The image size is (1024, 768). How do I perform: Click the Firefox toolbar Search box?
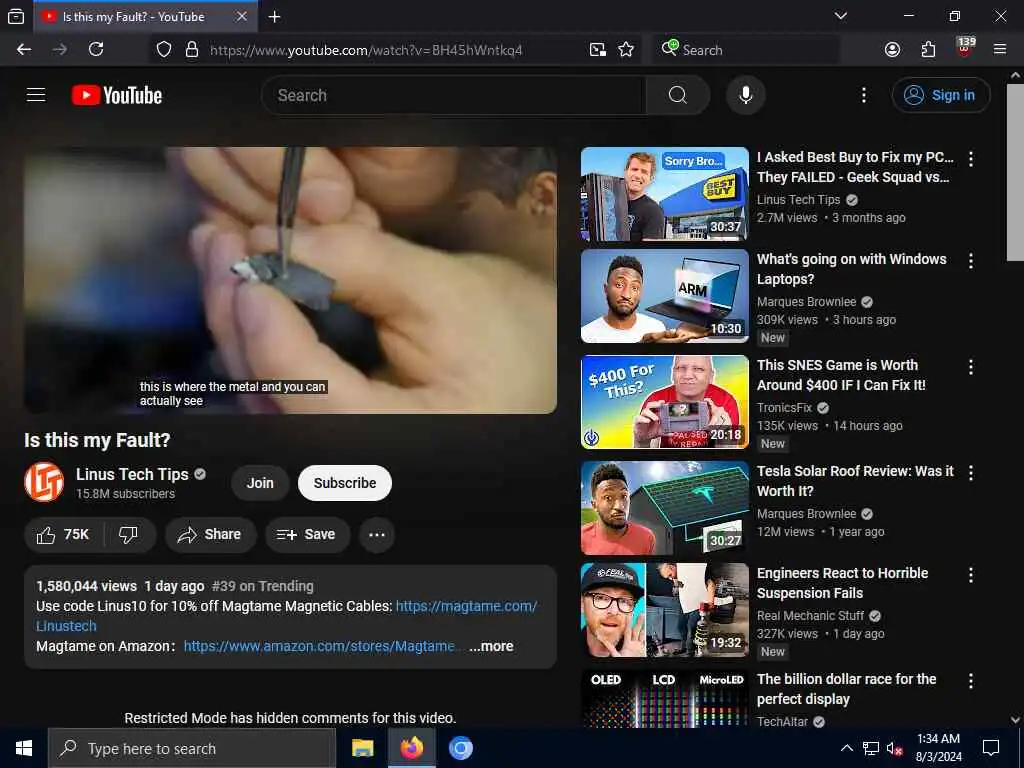click(x=746, y=50)
